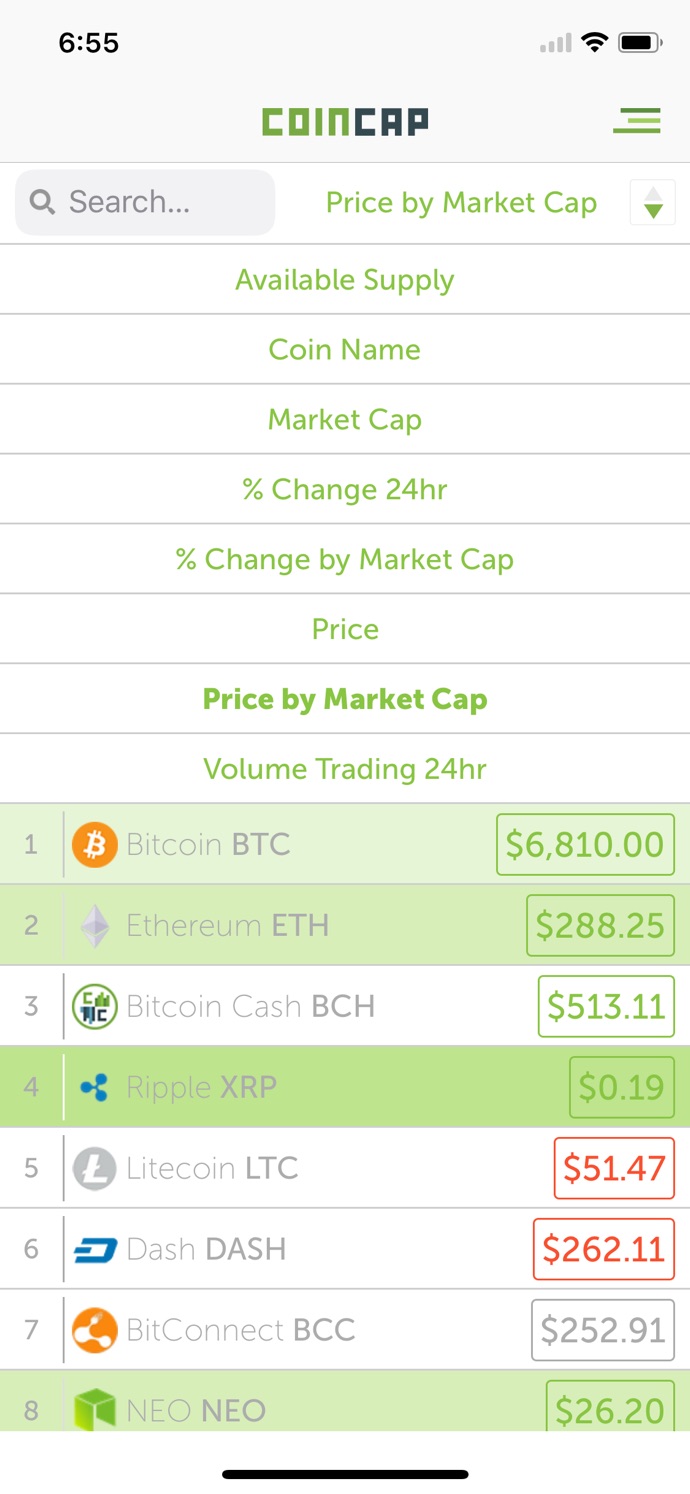Tap the BitConnect orange icon
The image size is (690, 1494).
tap(95, 1331)
